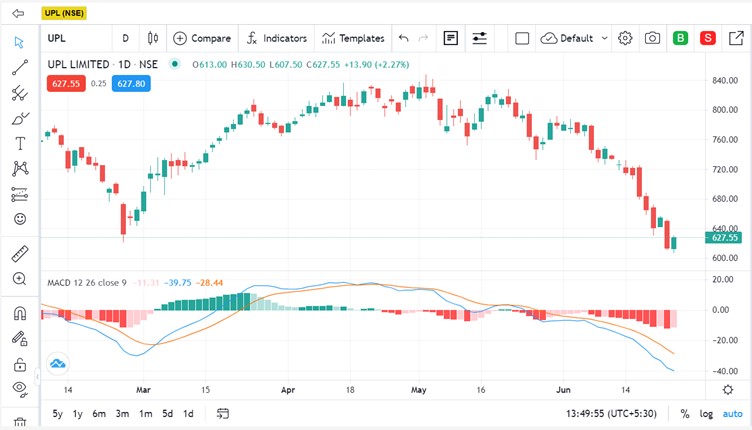Activate the zoom in tool
The width and height of the screenshot is (752, 430).
pyautogui.click(x=20, y=279)
